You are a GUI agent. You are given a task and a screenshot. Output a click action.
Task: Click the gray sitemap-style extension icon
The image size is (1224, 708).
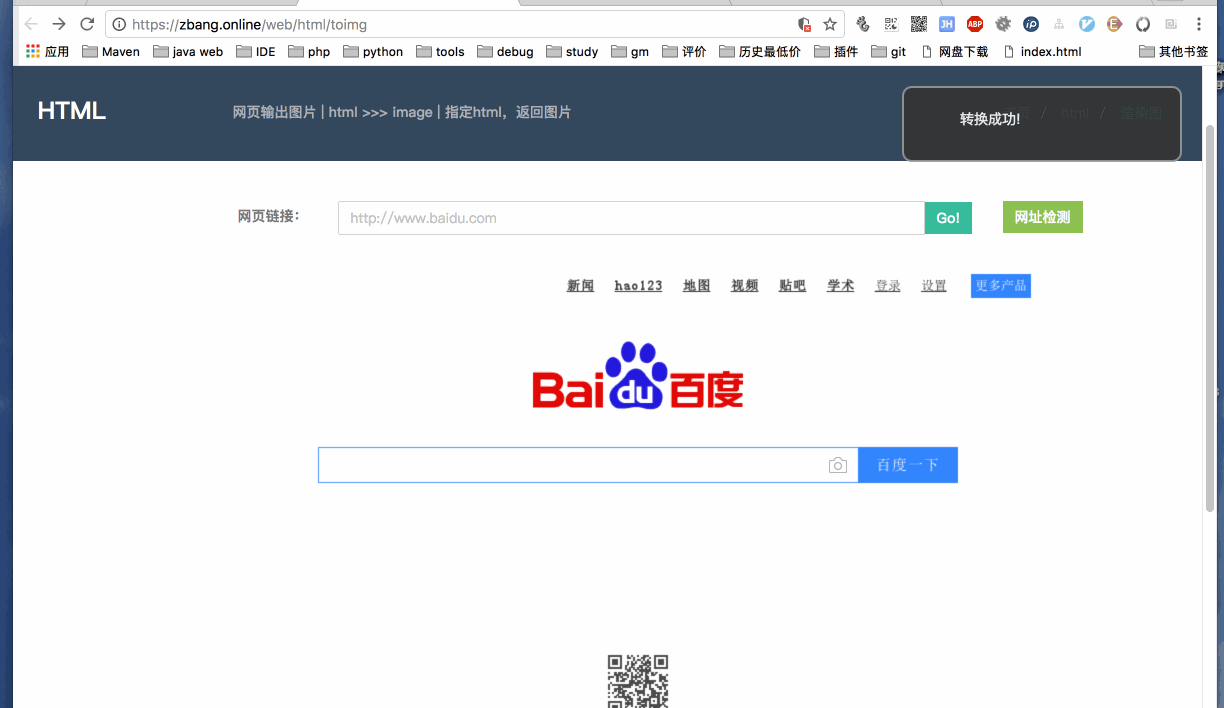coord(1058,24)
